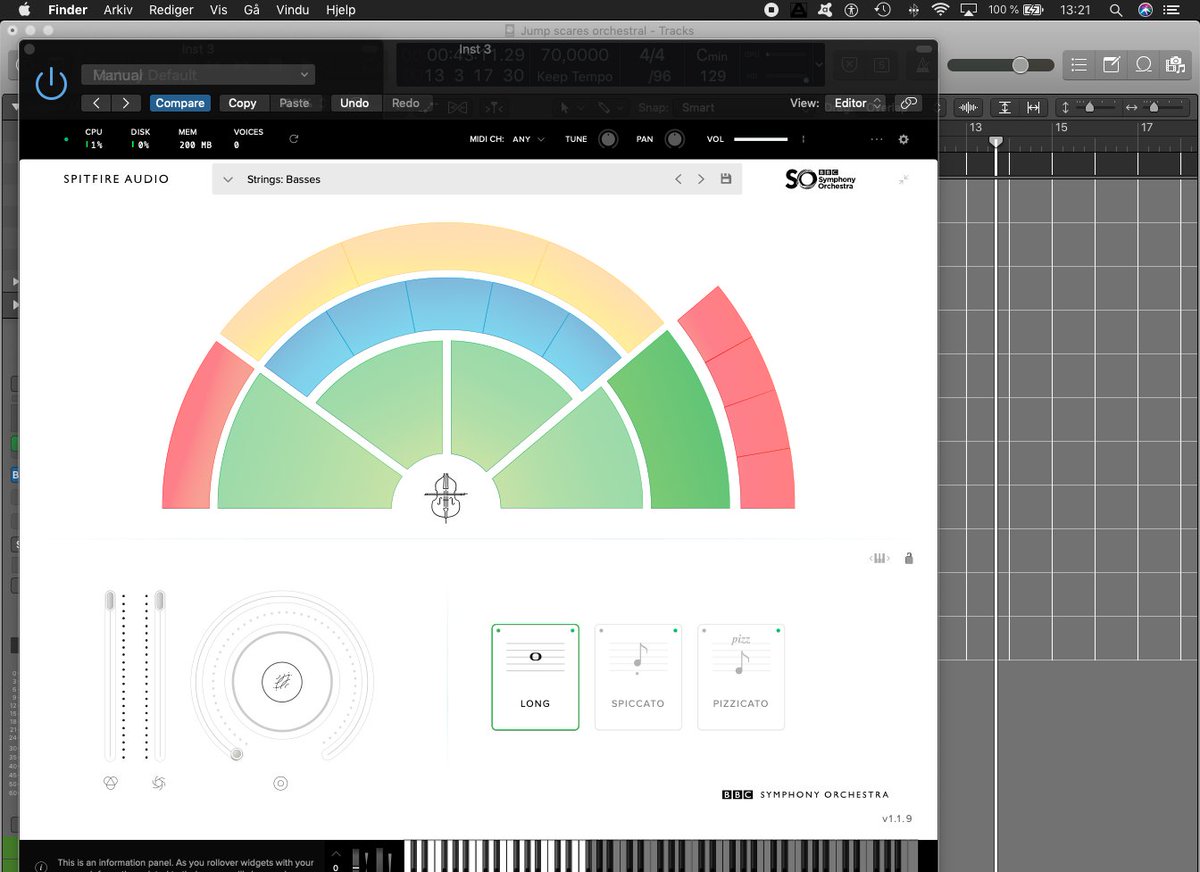The width and height of the screenshot is (1200, 872).
Task: Go to next preset with right arrow
Action: point(125,103)
